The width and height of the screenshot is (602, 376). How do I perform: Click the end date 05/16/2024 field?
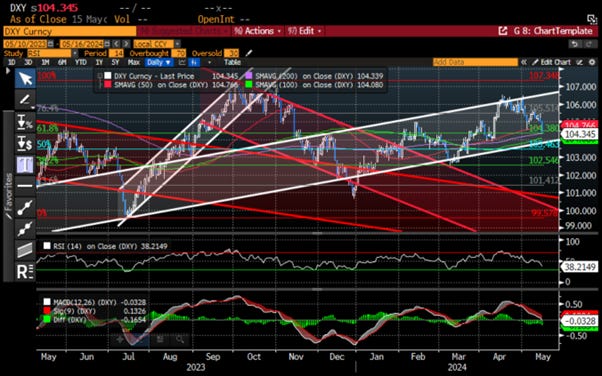point(82,44)
